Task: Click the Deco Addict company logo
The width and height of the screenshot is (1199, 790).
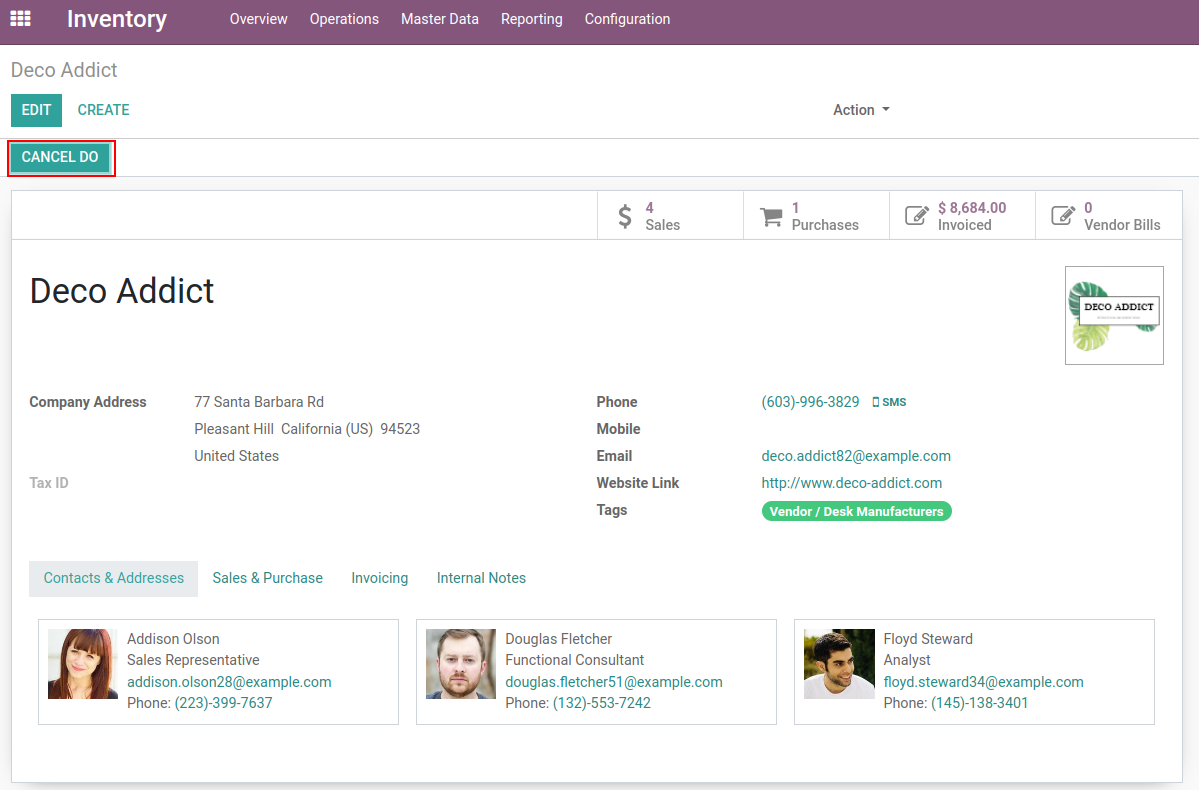Action: [1114, 315]
